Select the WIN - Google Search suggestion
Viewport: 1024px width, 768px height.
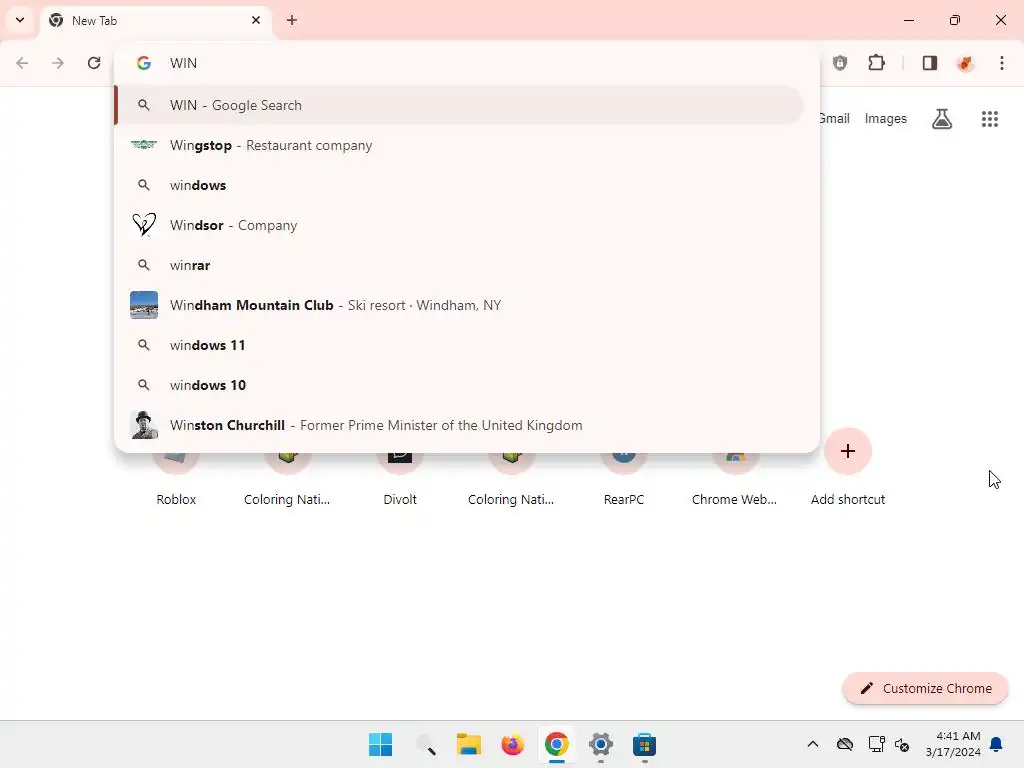459,105
